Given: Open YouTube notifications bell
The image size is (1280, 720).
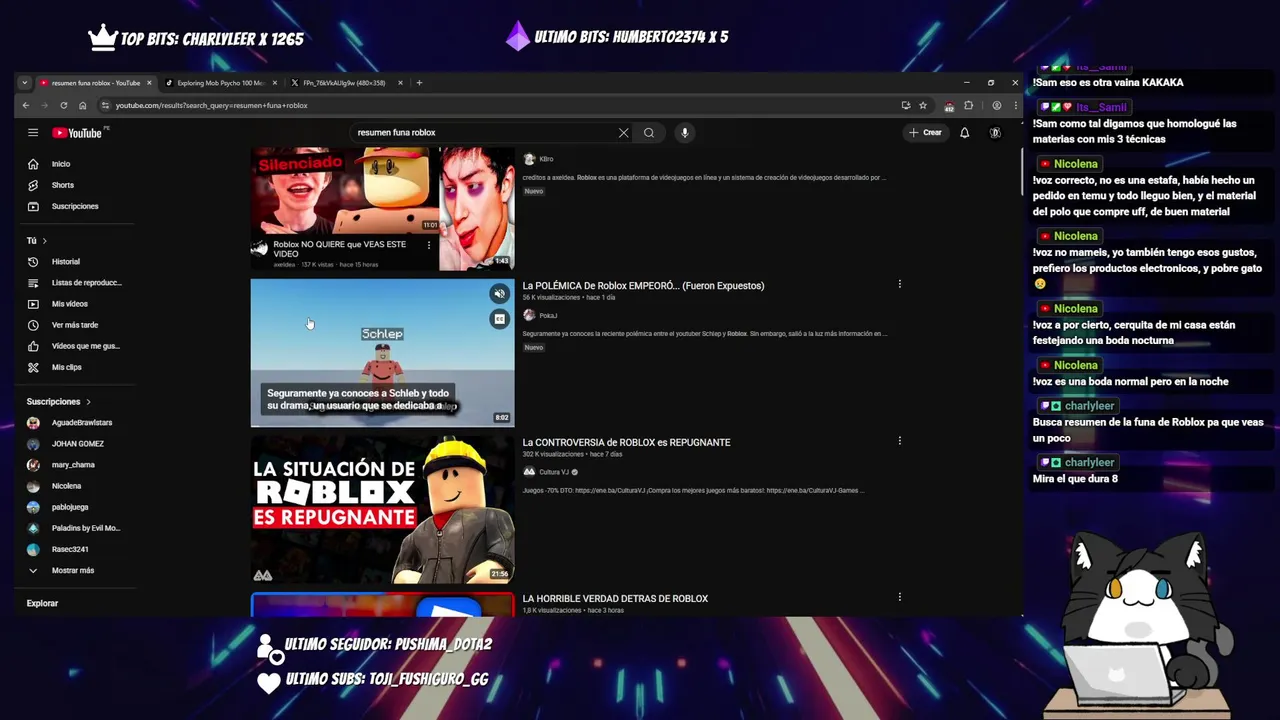Looking at the screenshot, I should coord(964,132).
